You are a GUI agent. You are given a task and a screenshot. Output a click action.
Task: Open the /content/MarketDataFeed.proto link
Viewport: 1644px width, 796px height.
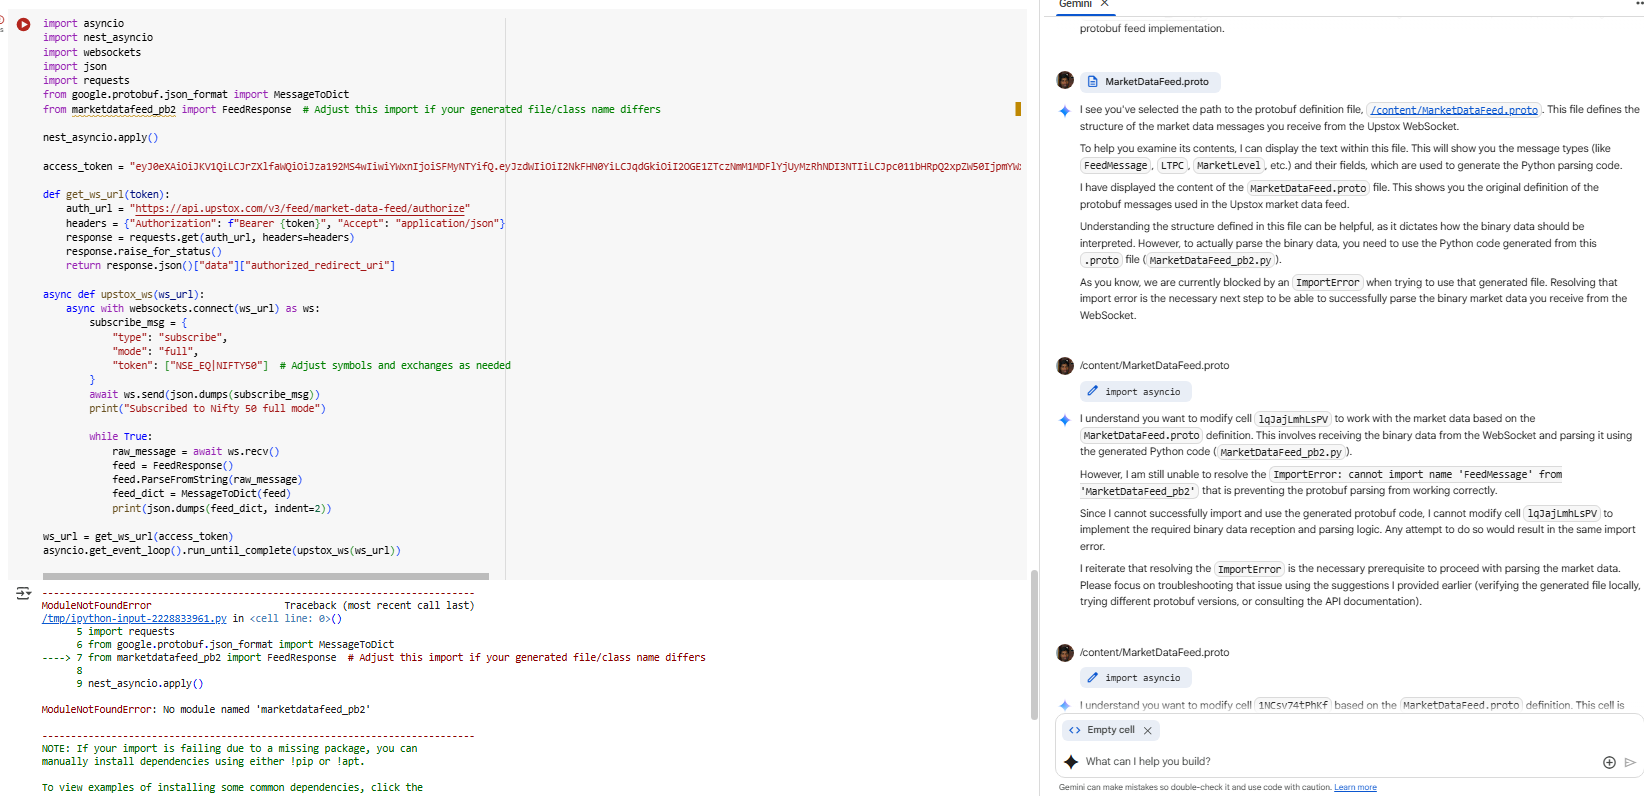pos(1454,110)
